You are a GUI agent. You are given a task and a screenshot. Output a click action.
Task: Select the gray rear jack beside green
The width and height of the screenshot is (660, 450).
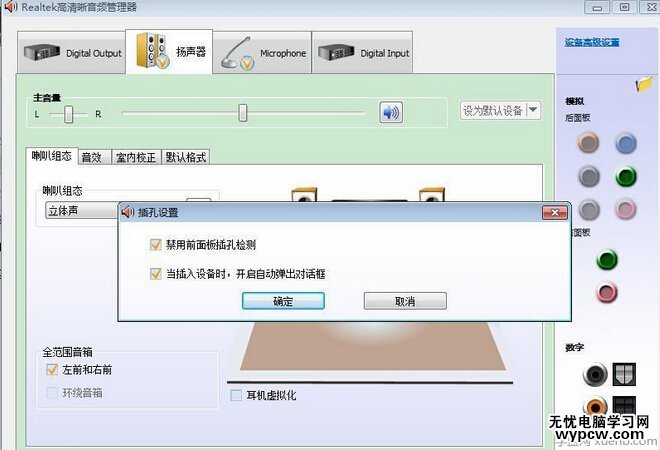pos(588,176)
